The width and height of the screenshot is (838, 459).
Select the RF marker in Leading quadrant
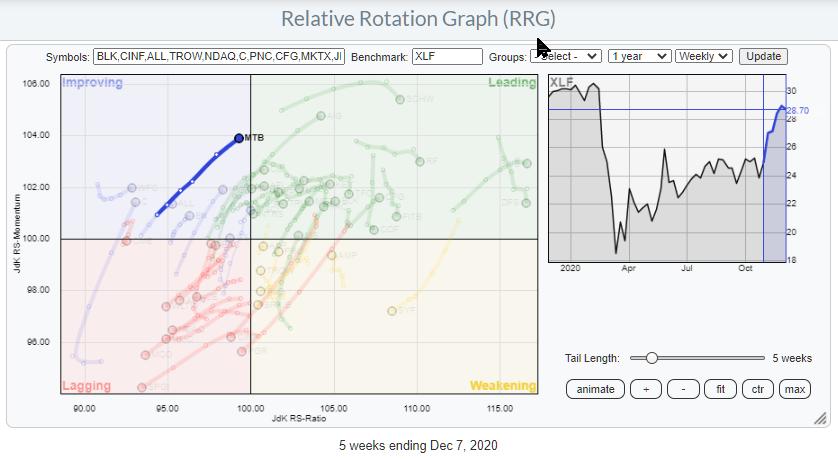coord(419,160)
